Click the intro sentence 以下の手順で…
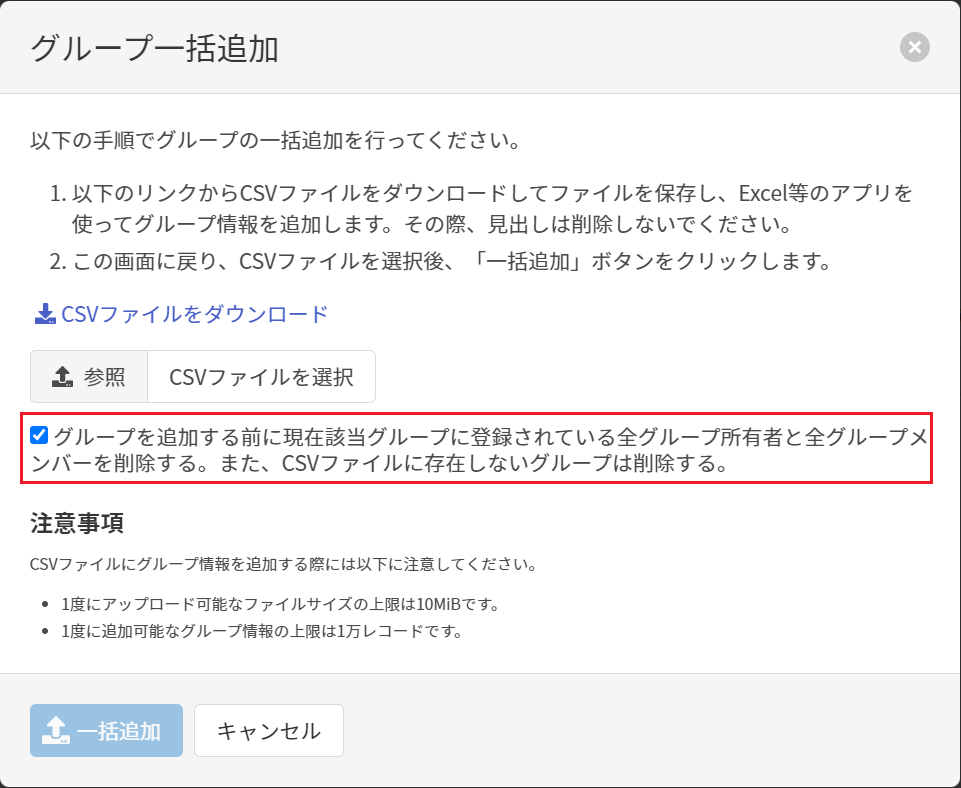Screen dimensions: 961x788 275,139
